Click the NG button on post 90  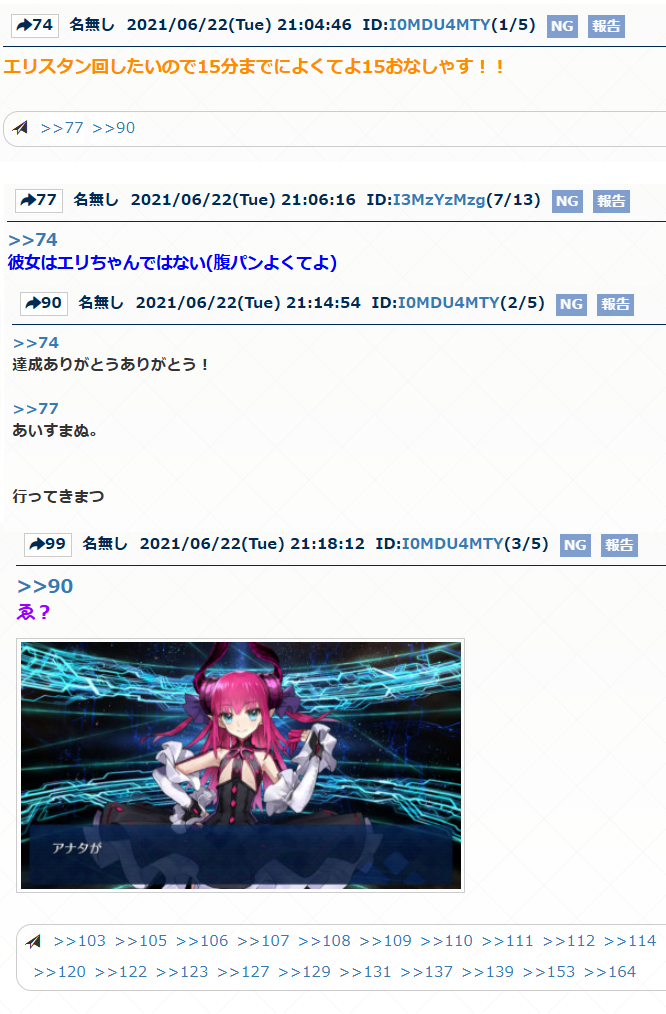coord(571,304)
